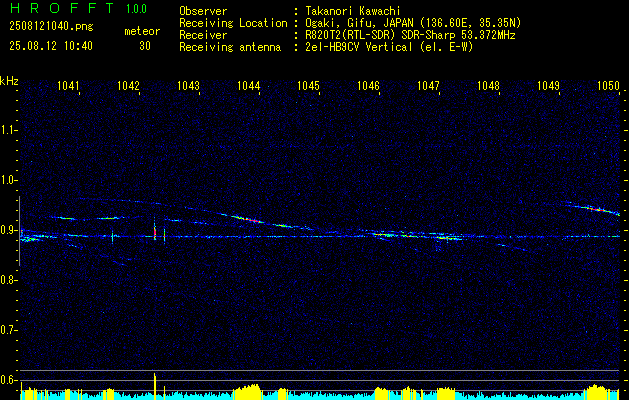Click the HROFFT title text
This screenshot has width=629, height=400.
(62, 8)
